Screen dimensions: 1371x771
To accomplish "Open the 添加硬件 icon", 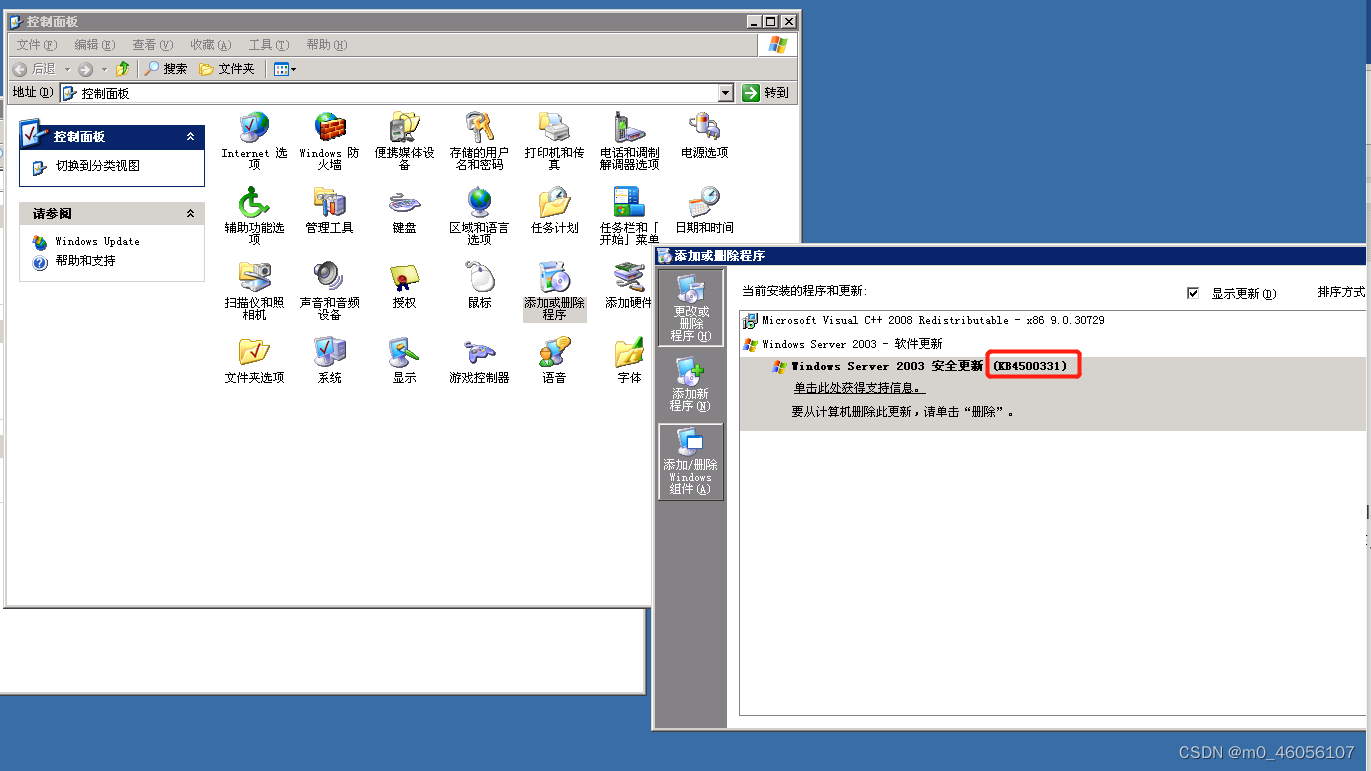I will (629, 286).
